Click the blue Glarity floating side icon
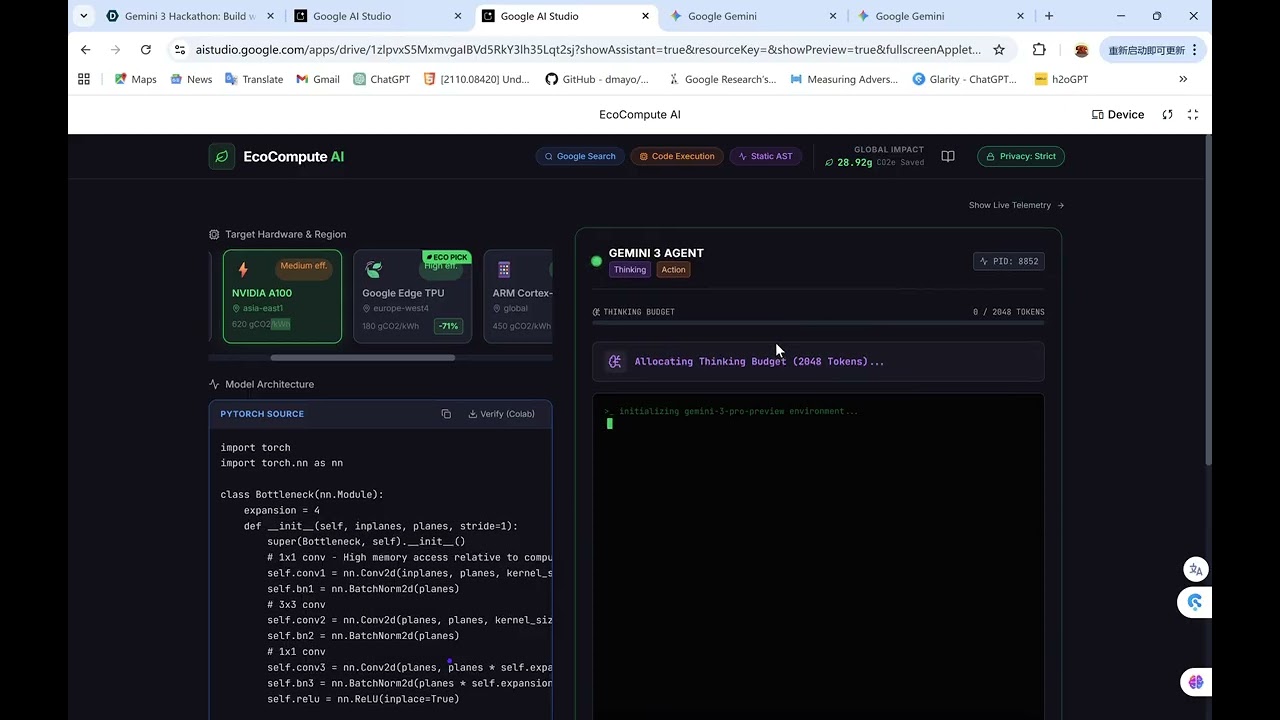1280x720 pixels. (x=1195, y=602)
